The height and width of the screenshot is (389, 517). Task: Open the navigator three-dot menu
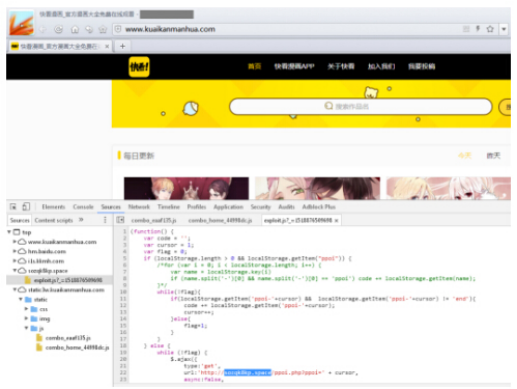[105, 220]
